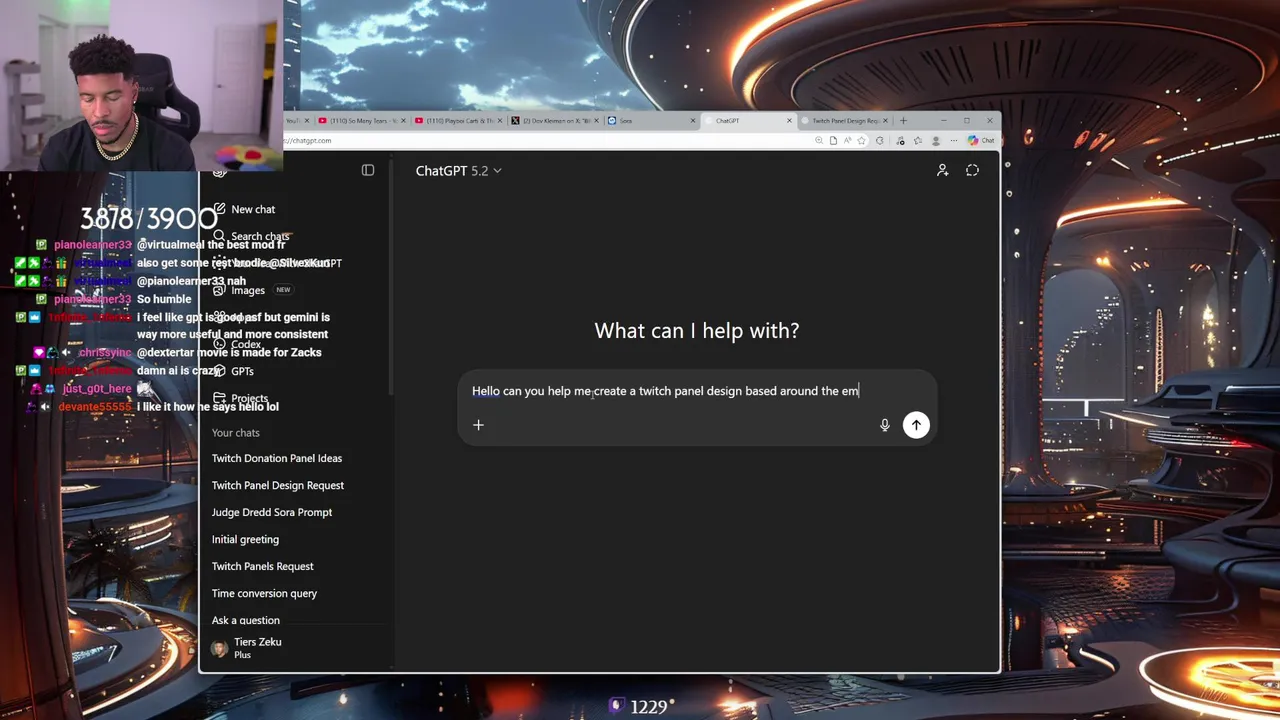Click the Search chats magnifier icon
Image resolution: width=1280 pixels, height=720 pixels.
[219, 236]
